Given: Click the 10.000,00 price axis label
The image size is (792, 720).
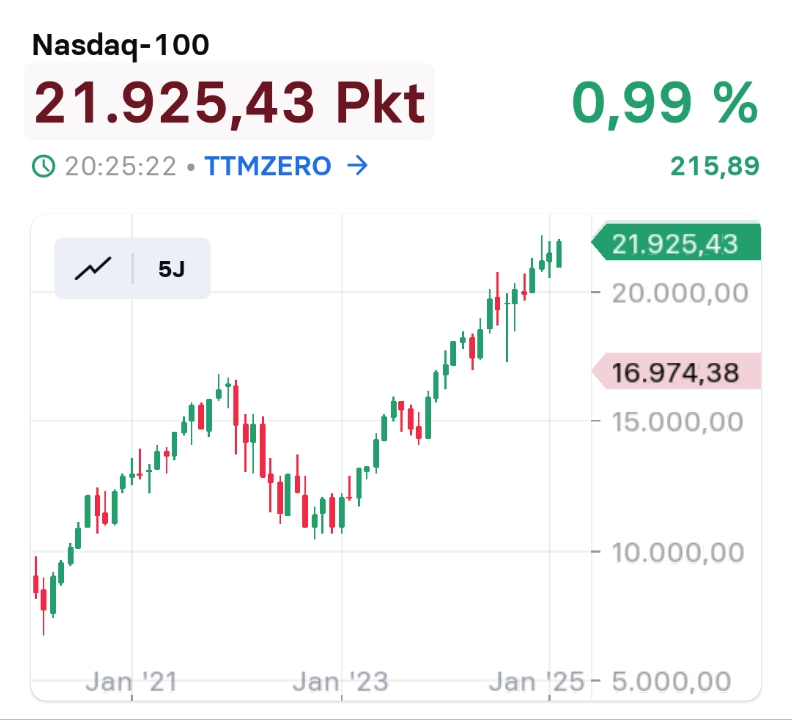Looking at the screenshot, I should click(680, 551).
